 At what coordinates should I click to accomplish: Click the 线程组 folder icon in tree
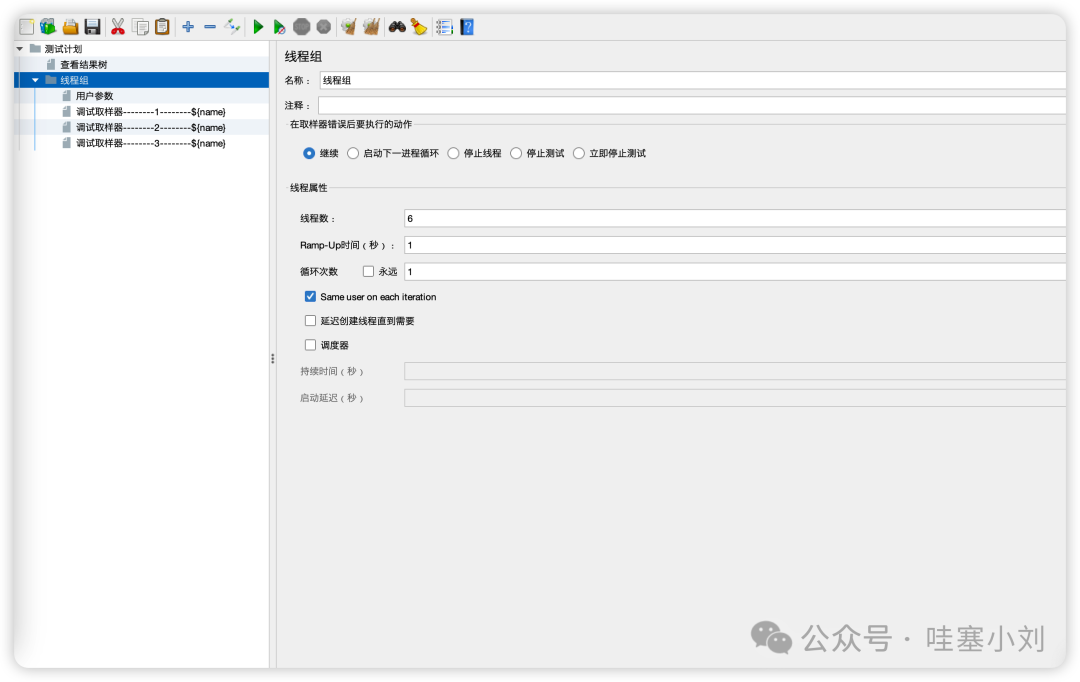(x=51, y=80)
